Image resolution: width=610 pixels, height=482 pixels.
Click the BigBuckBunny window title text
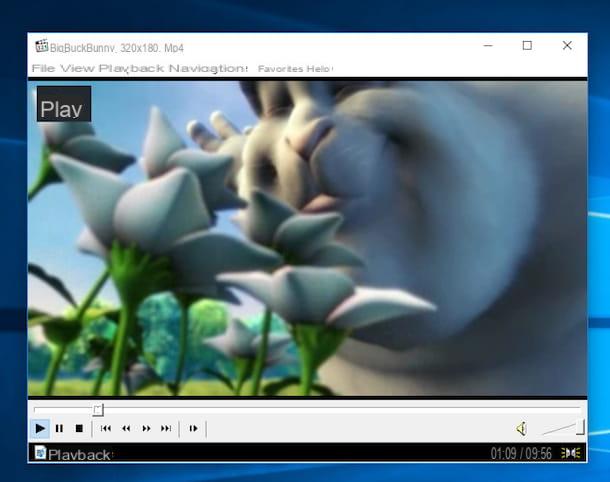[x=117, y=48]
